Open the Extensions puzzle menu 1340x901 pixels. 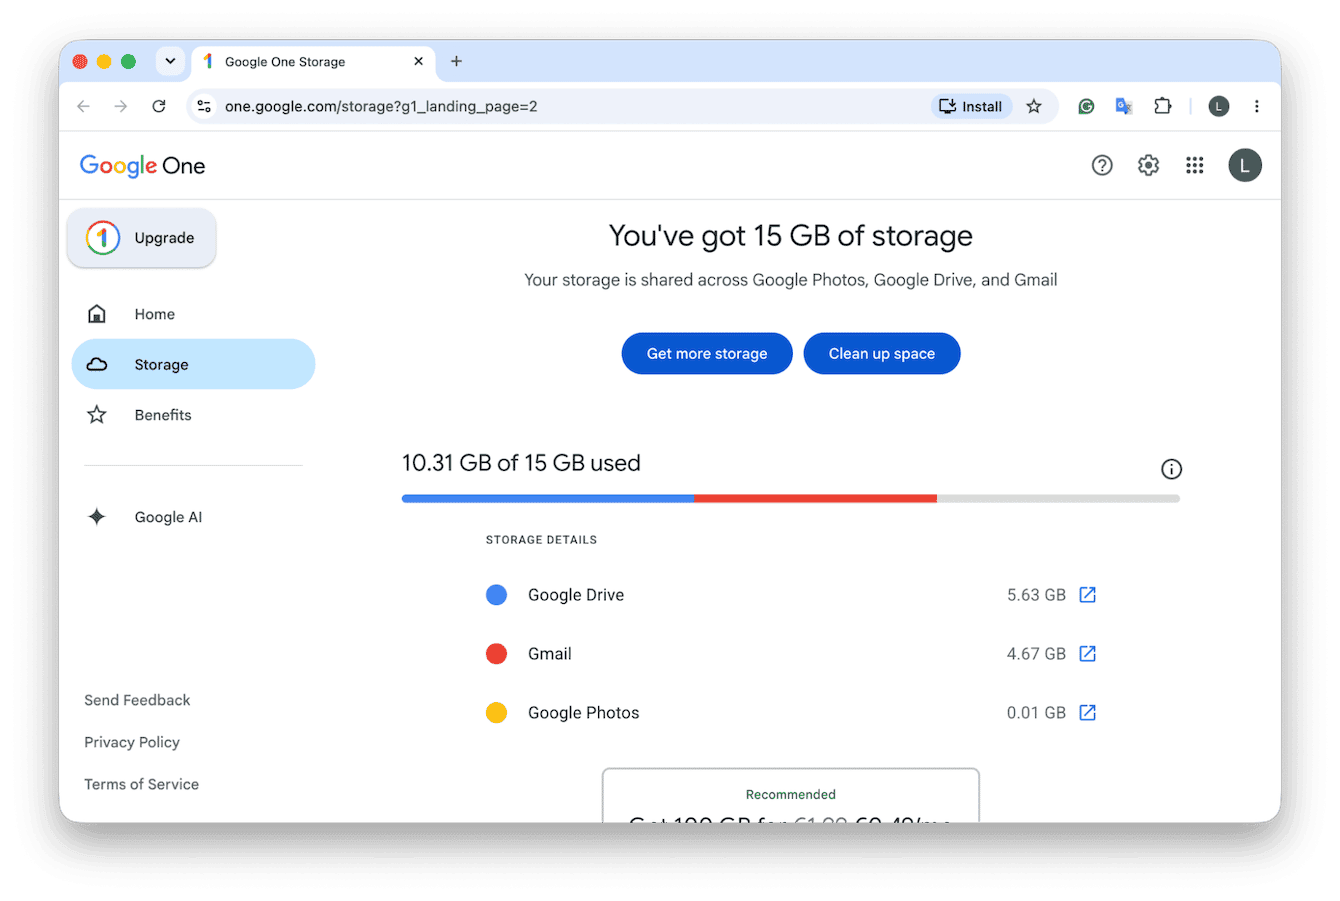pos(1162,106)
